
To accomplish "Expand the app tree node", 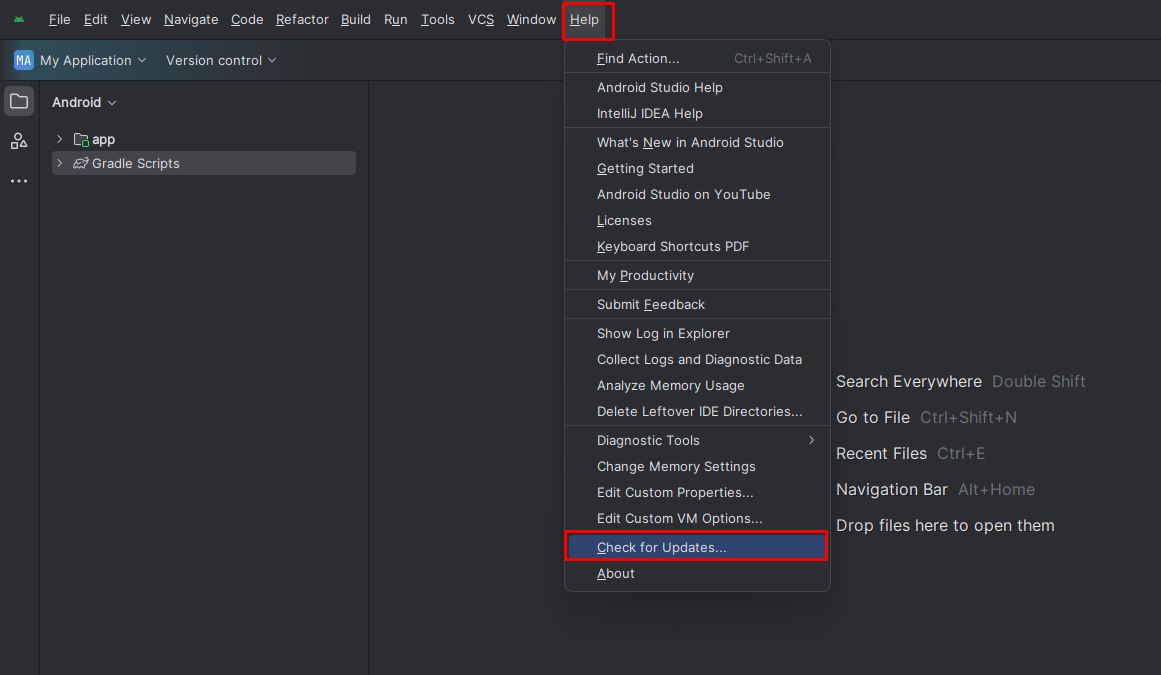I will pos(59,139).
